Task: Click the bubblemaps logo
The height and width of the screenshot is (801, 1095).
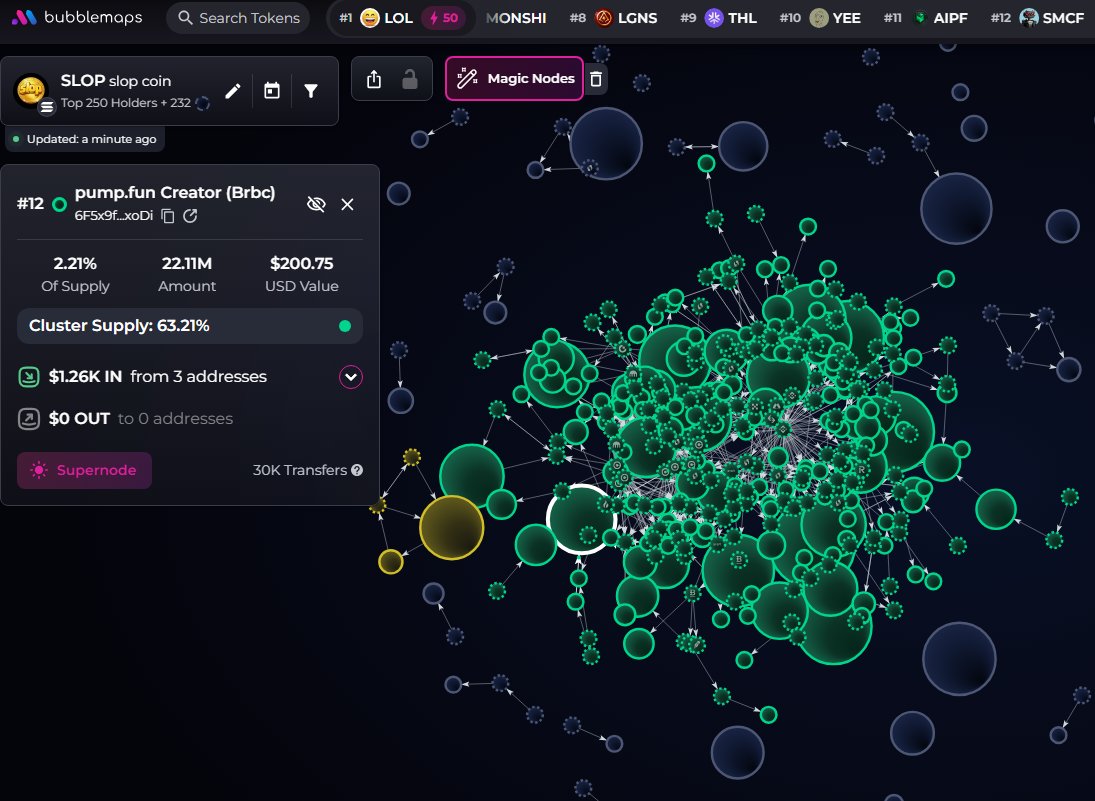Action: pyautogui.click(x=77, y=17)
